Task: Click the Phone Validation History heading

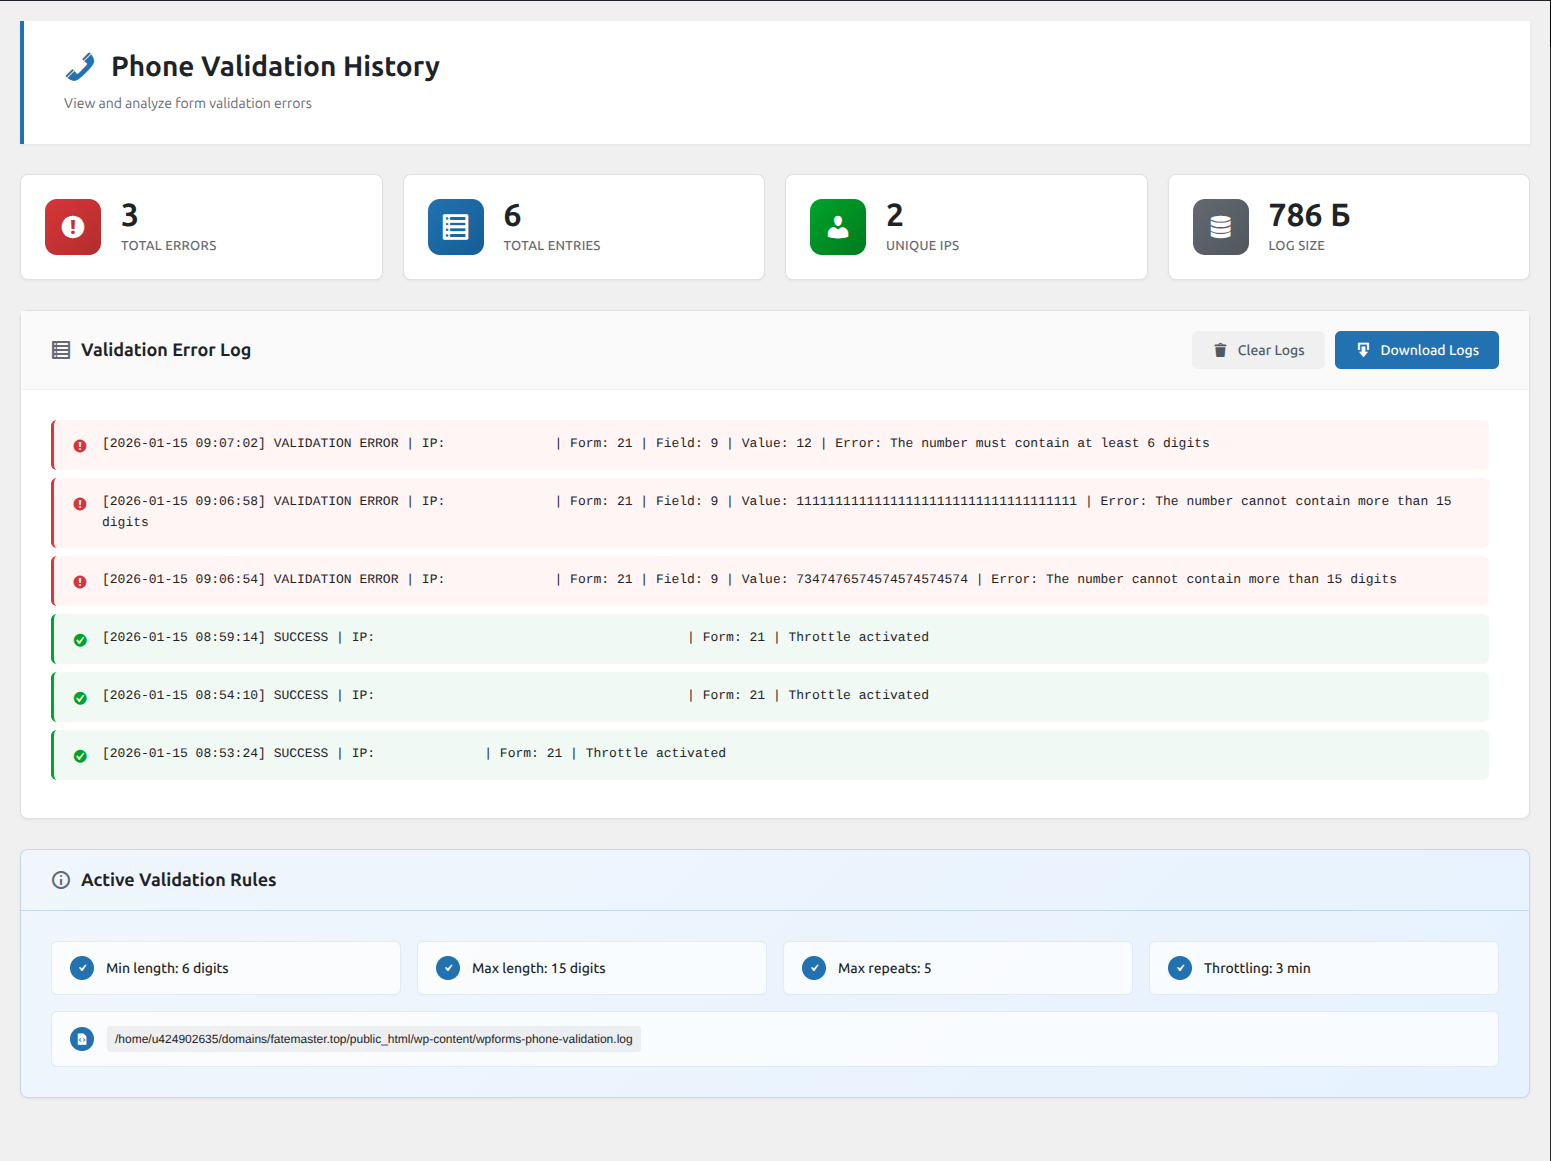Action: coord(275,67)
